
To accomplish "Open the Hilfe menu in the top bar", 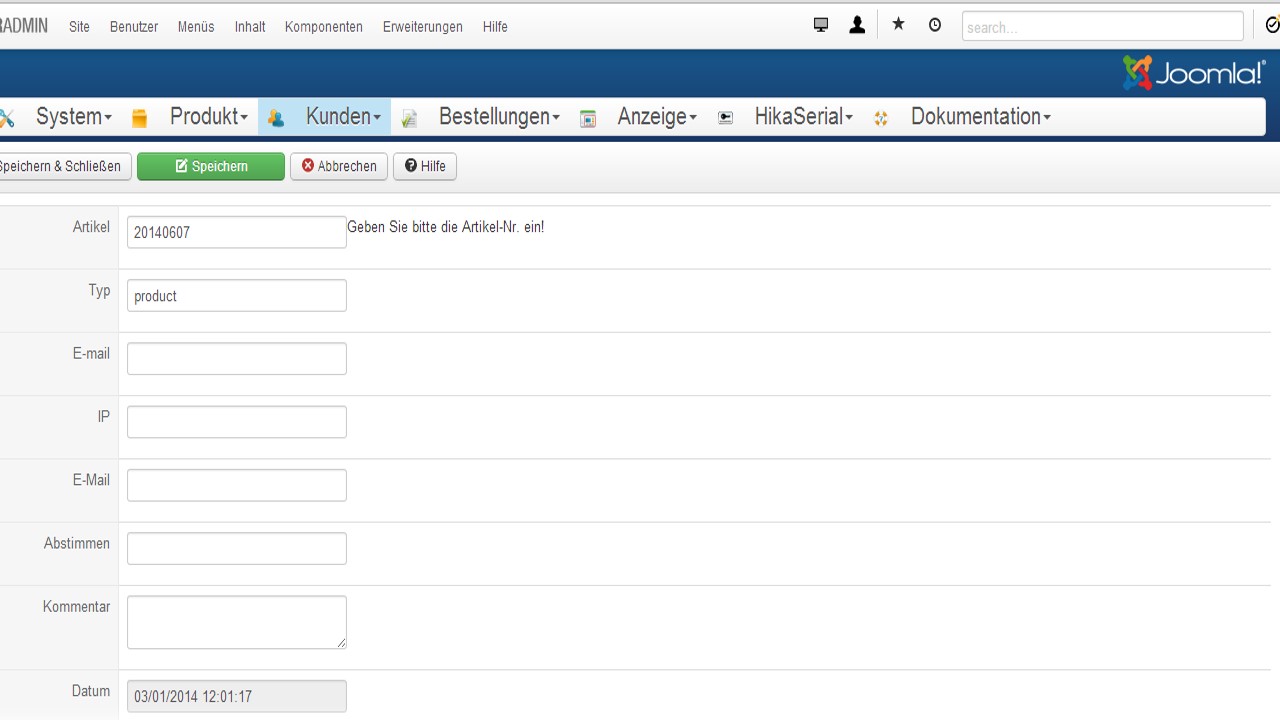I will point(495,27).
